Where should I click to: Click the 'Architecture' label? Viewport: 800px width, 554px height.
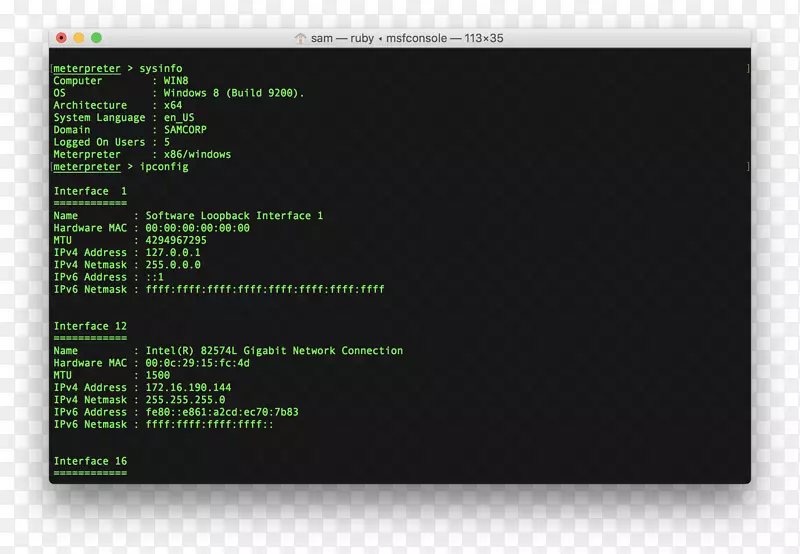point(90,105)
